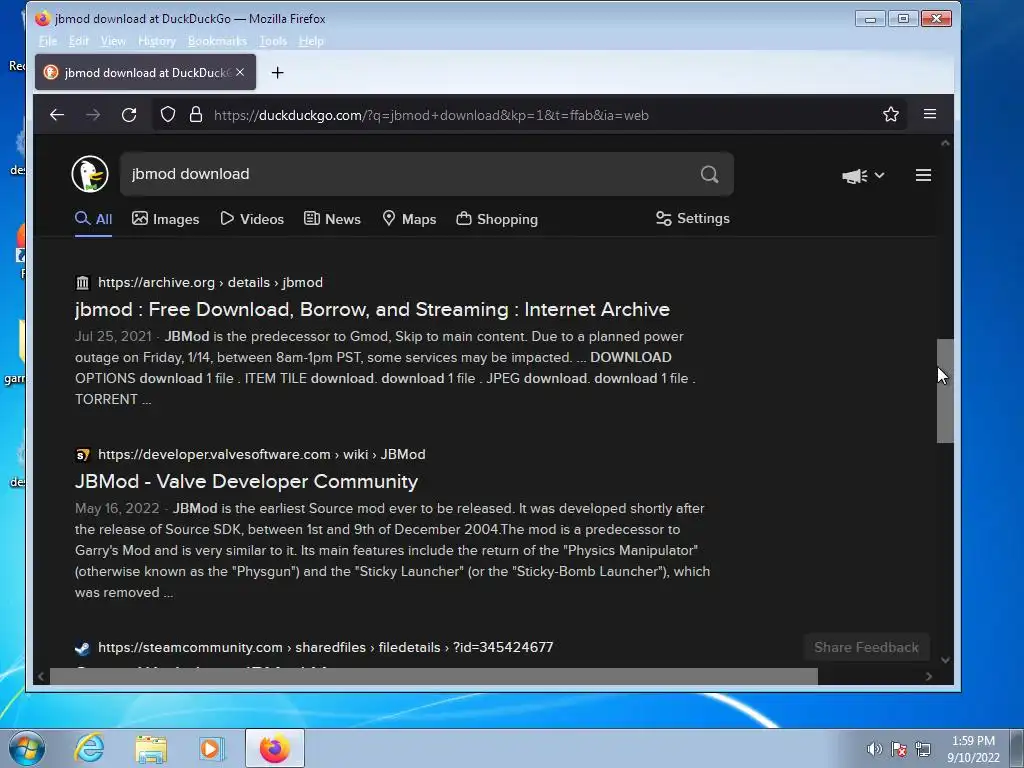Click the taskbar clock showing 1:59 PM
Screen dimensions: 1024x768
(973, 749)
